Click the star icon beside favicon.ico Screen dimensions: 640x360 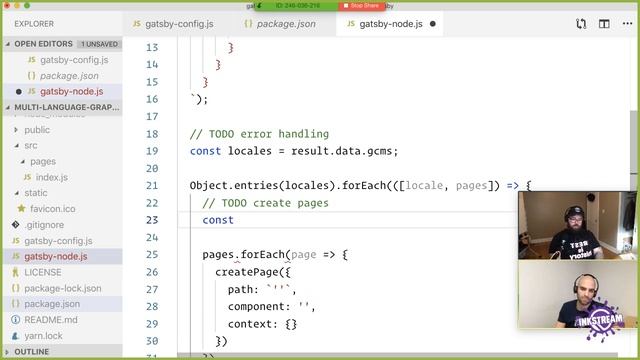click(21, 208)
